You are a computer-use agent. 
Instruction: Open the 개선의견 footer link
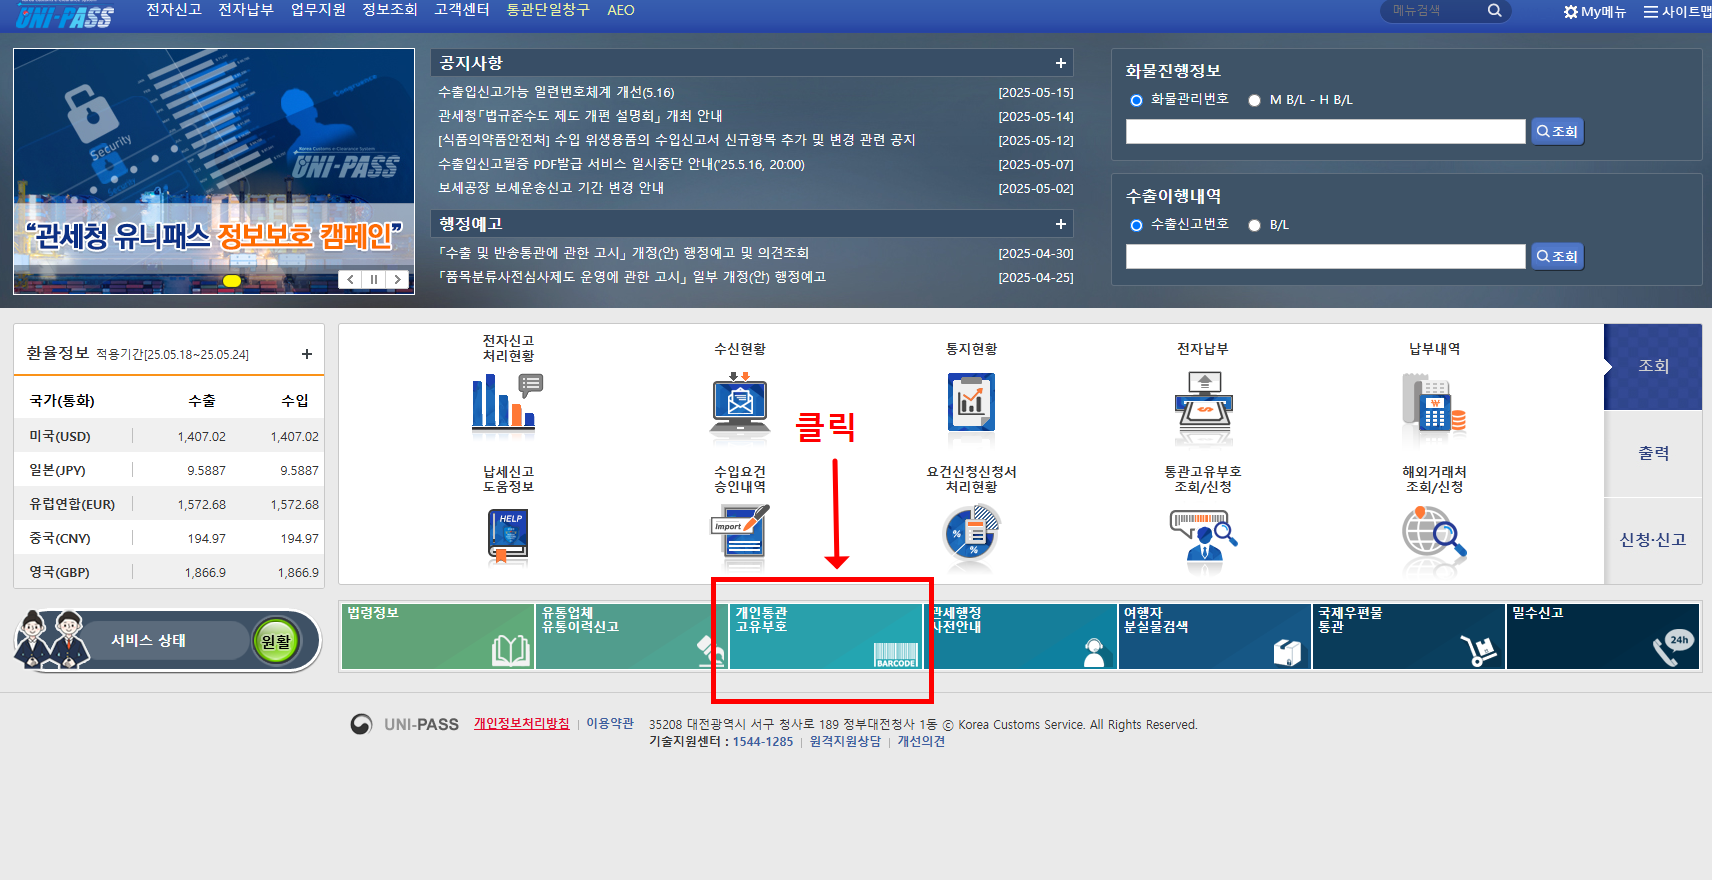point(921,741)
